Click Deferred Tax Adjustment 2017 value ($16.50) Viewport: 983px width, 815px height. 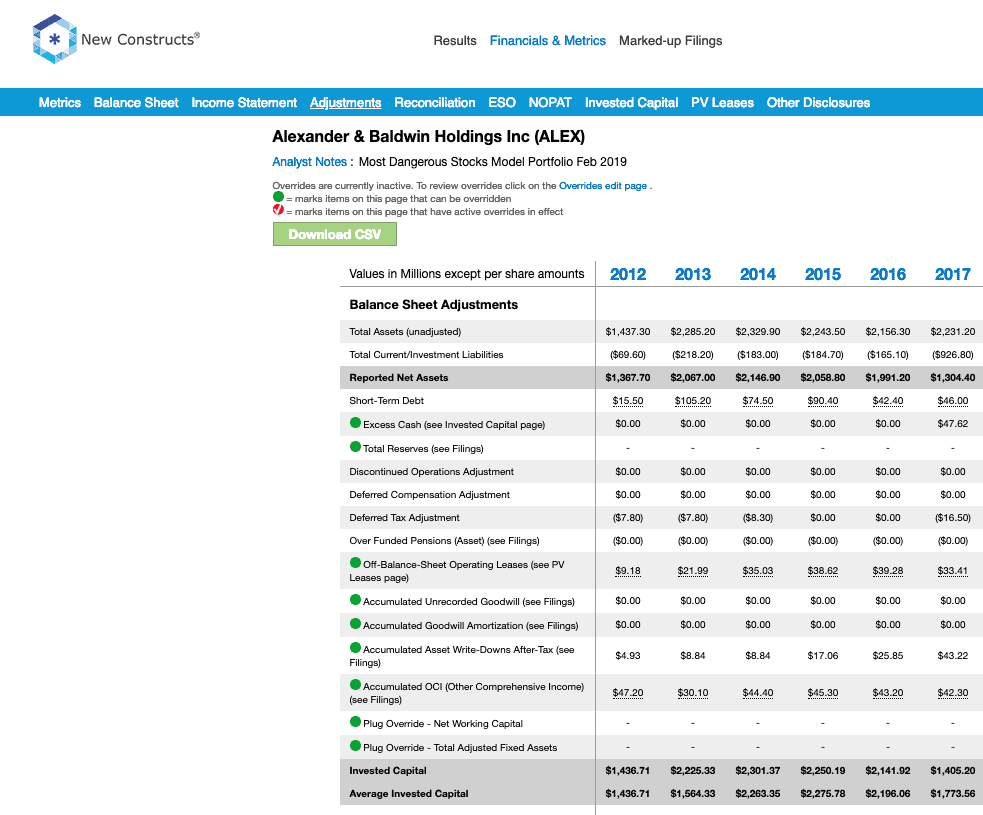[952, 518]
